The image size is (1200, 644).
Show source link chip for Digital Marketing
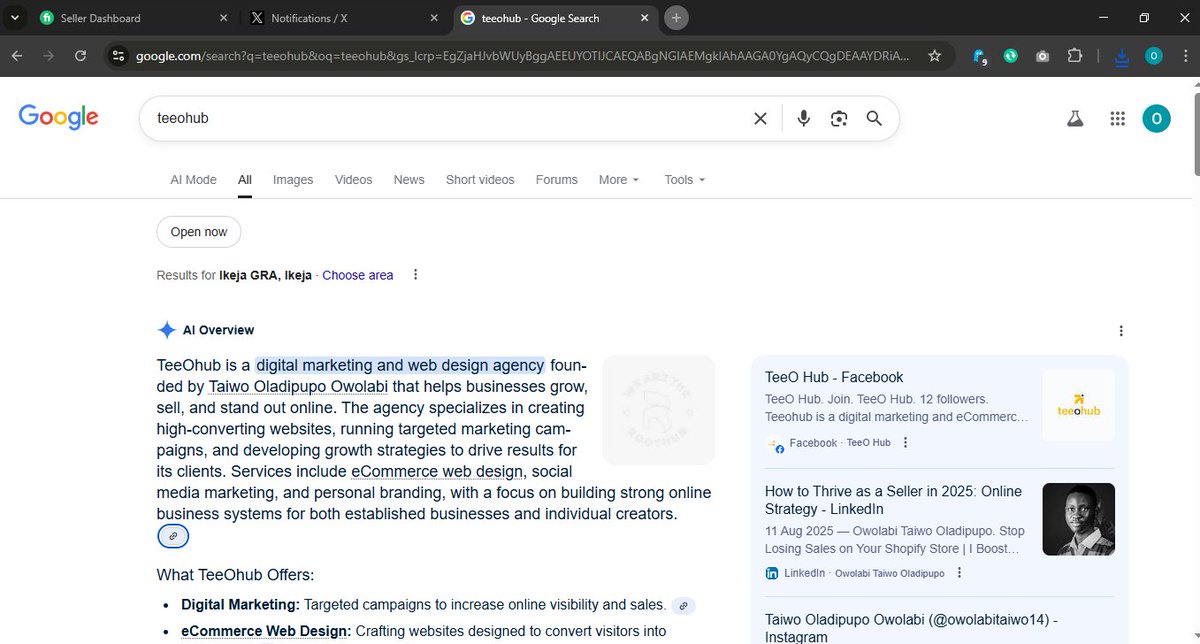[x=683, y=605]
